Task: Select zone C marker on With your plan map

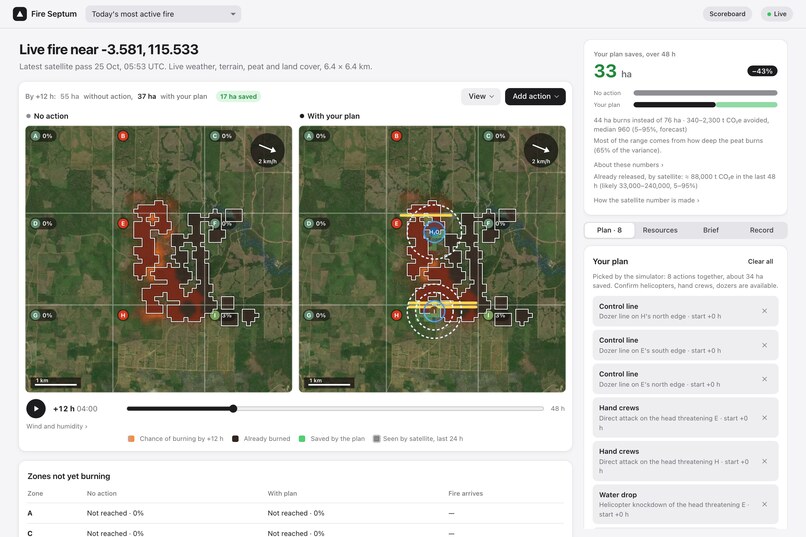Action: point(488,136)
